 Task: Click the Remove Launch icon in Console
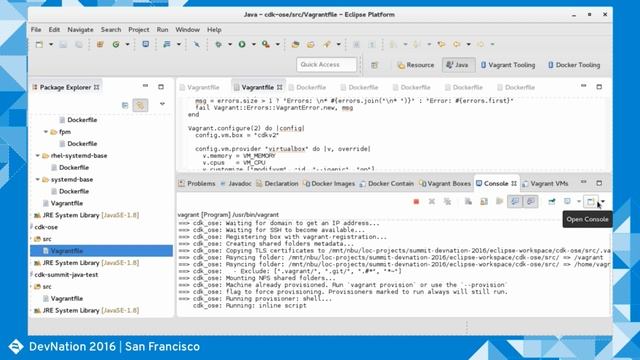point(431,202)
